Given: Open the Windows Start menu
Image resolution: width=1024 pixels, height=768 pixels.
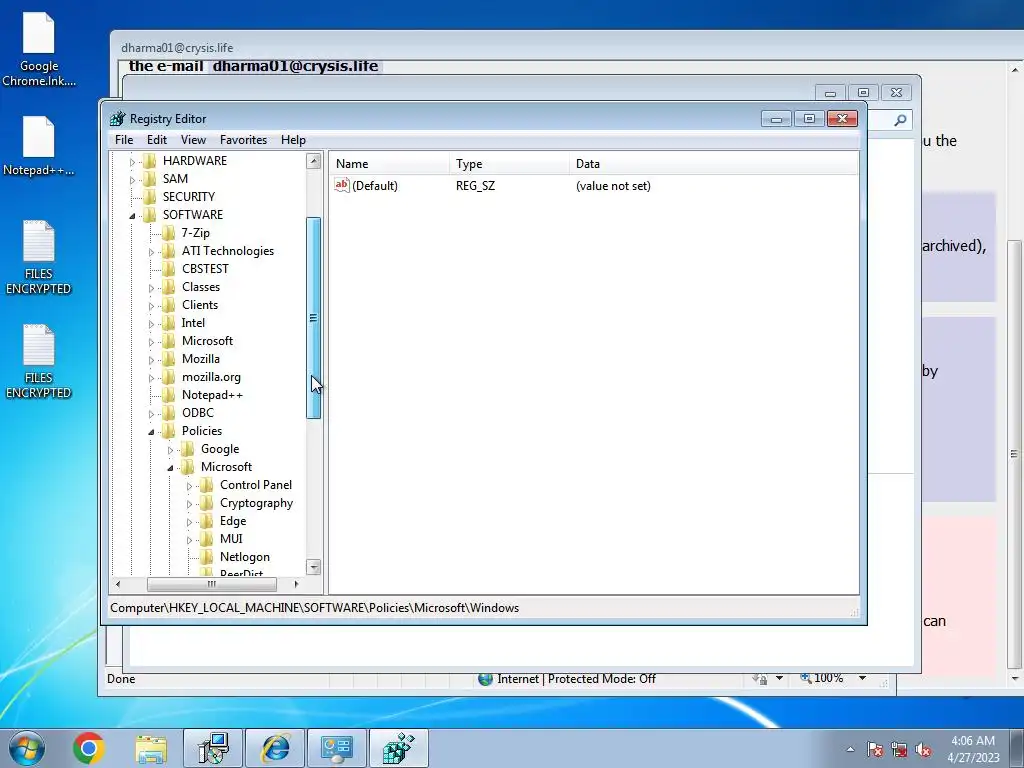Looking at the screenshot, I should coord(27,748).
